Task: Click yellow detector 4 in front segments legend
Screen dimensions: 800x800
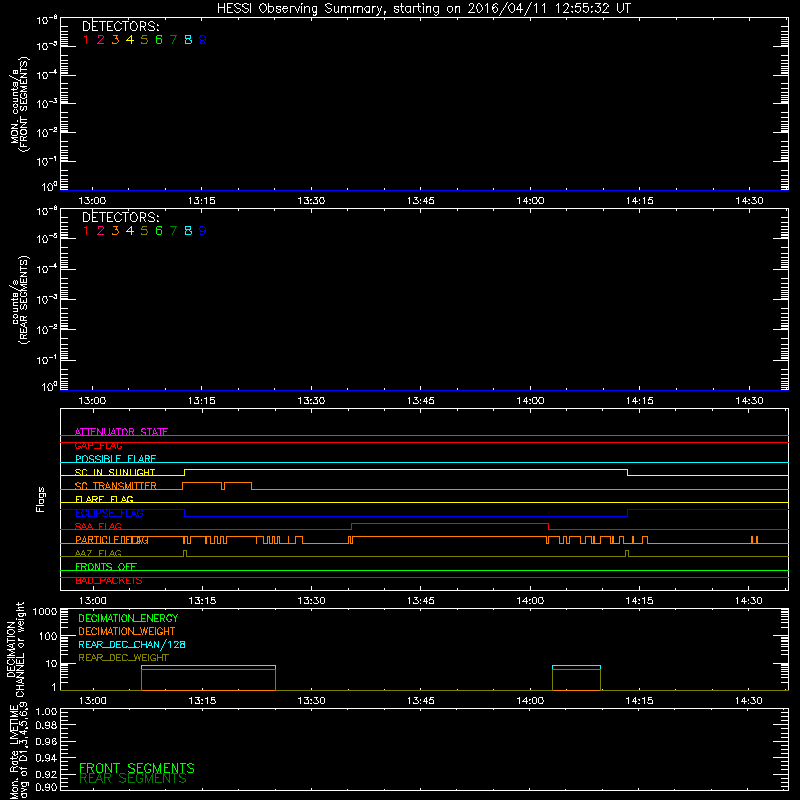Action: tap(130, 40)
